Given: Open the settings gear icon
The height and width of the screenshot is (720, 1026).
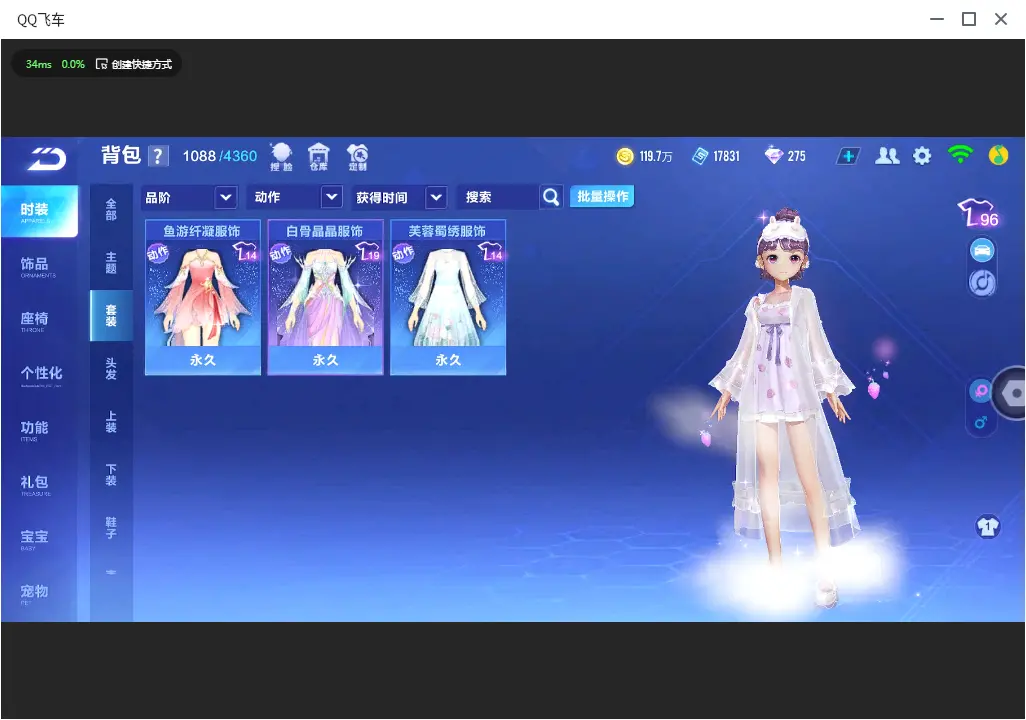Looking at the screenshot, I should pyautogui.click(x=922, y=156).
